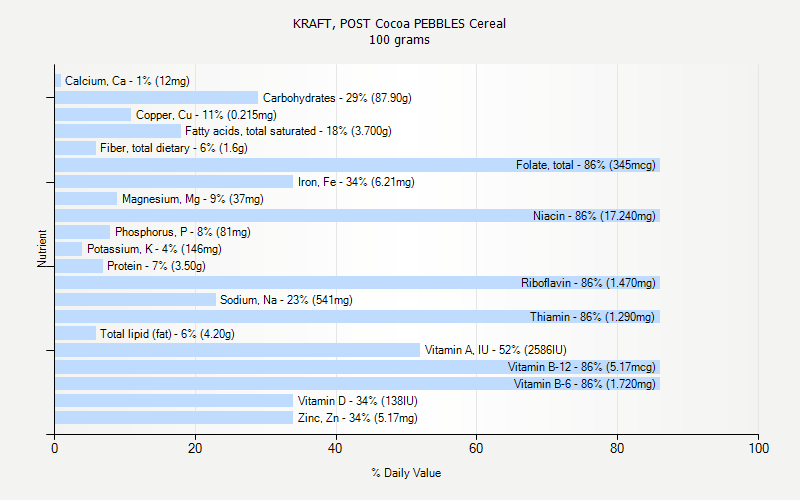Click the 'Protein - 7% (3.50g)' label
The image size is (800, 500).
tap(156, 266)
